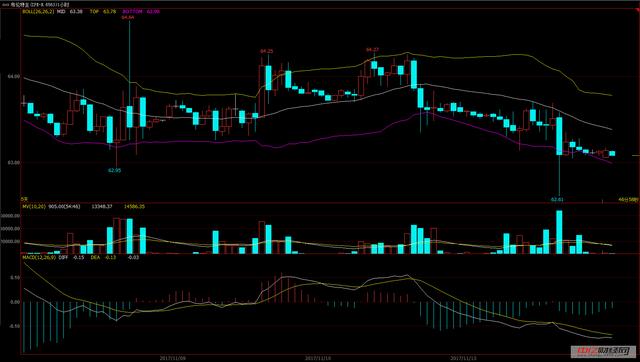Click the 62.61 low price marker
The width and height of the screenshot is (640, 362).
tap(557, 200)
